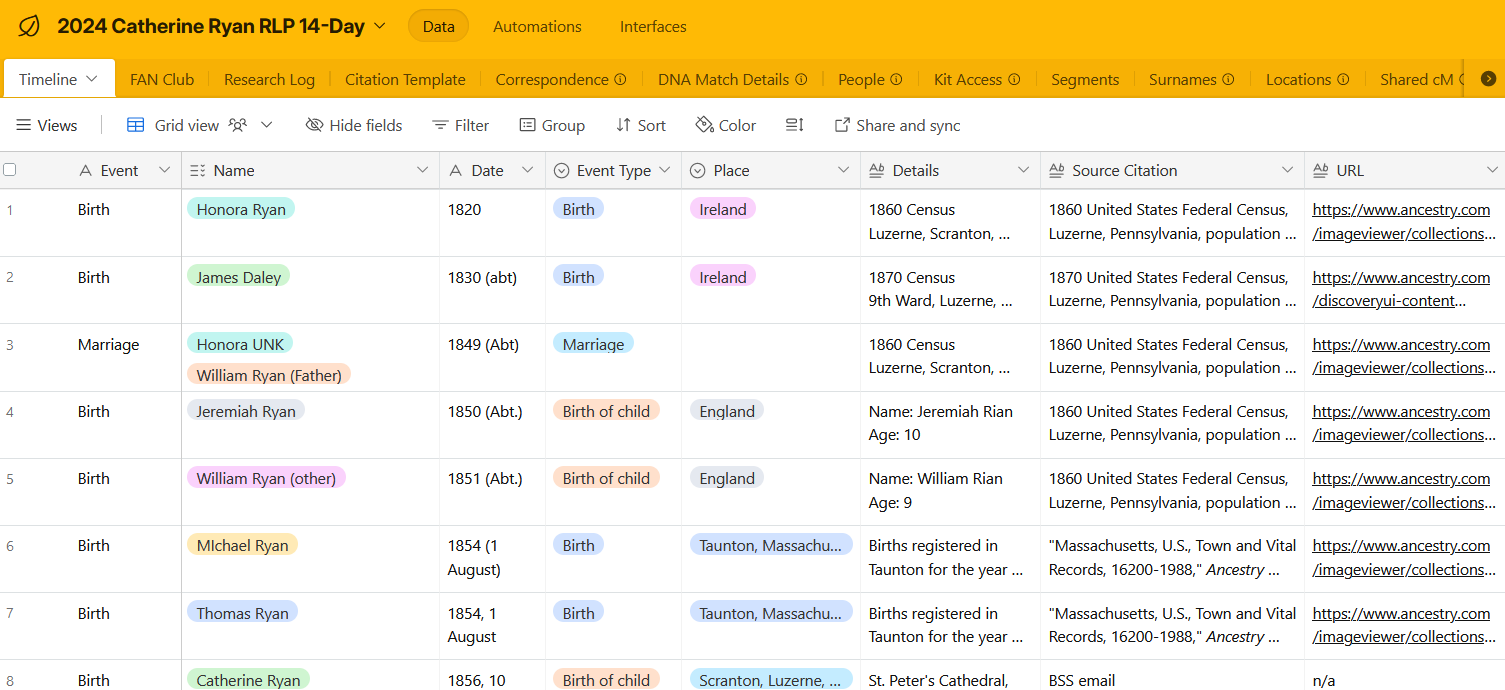1505x690 pixels.
Task: Click the Airtable logo icon
Action: [29, 27]
